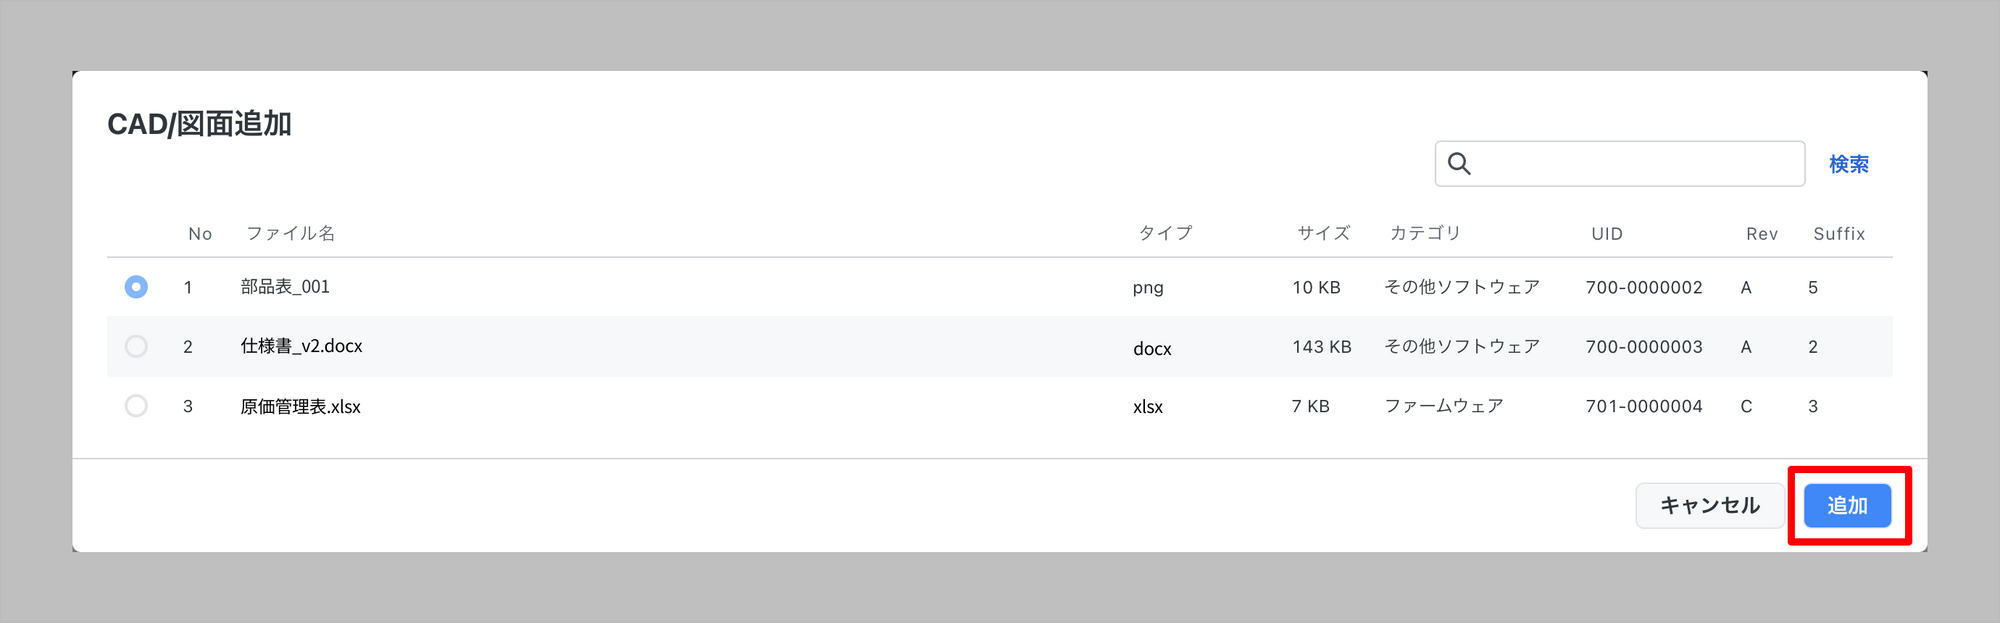Click the UID column header
This screenshot has width=2000, height=623.
pyautogui.click(x=1607, y=234)
